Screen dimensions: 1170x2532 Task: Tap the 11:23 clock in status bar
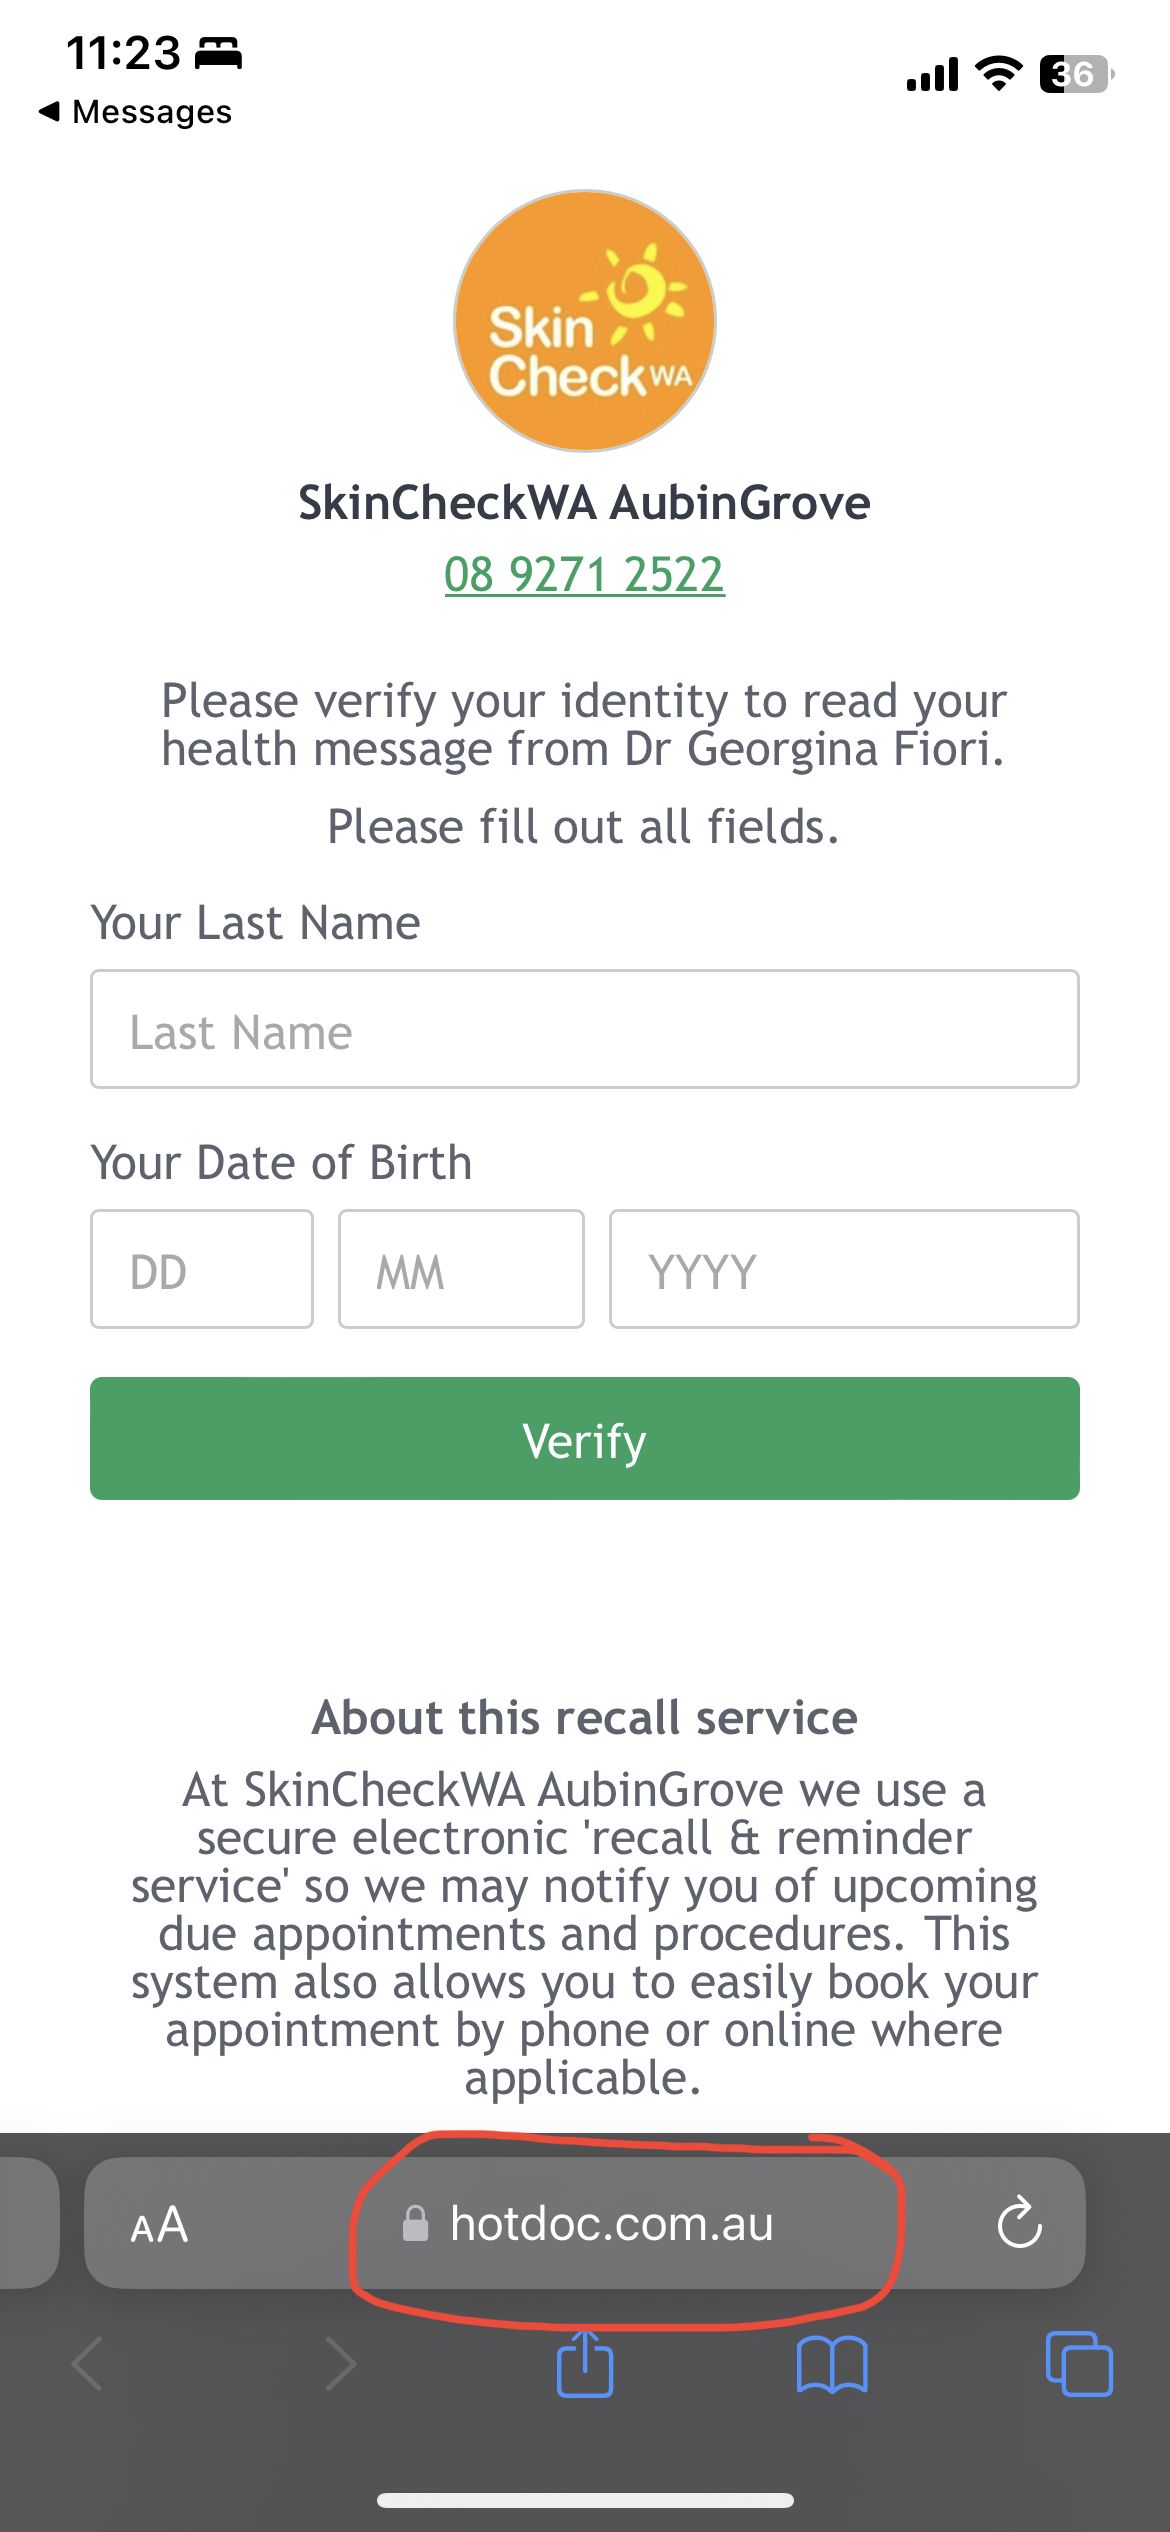click(123, 53)
